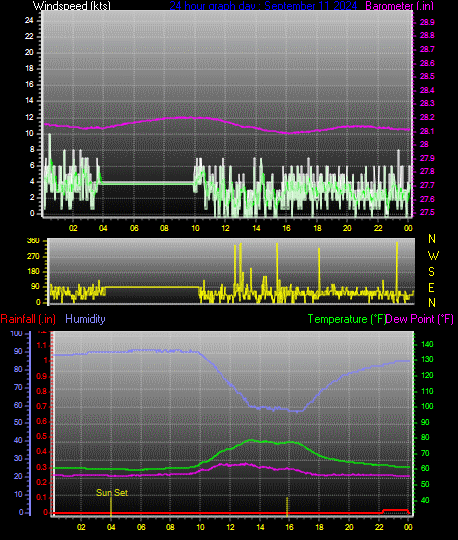The width and height of the screenshot is (458, 540).
Task: Click the 360 degree wind direction tick
Action: (x=33, y=241)
